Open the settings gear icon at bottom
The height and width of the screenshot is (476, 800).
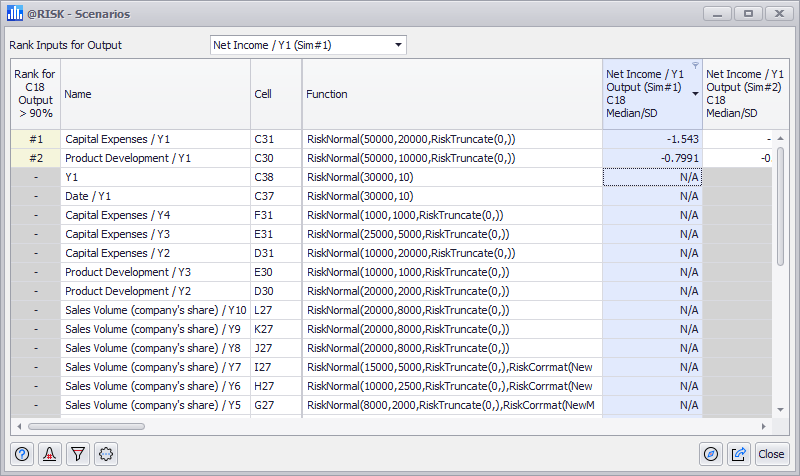pos(106,453)
